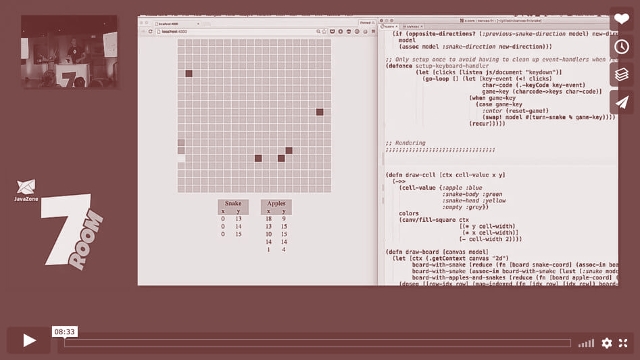This screenshot has height=360, width=640.
Task: Click the Snake table header
Action: click(233, 203)
